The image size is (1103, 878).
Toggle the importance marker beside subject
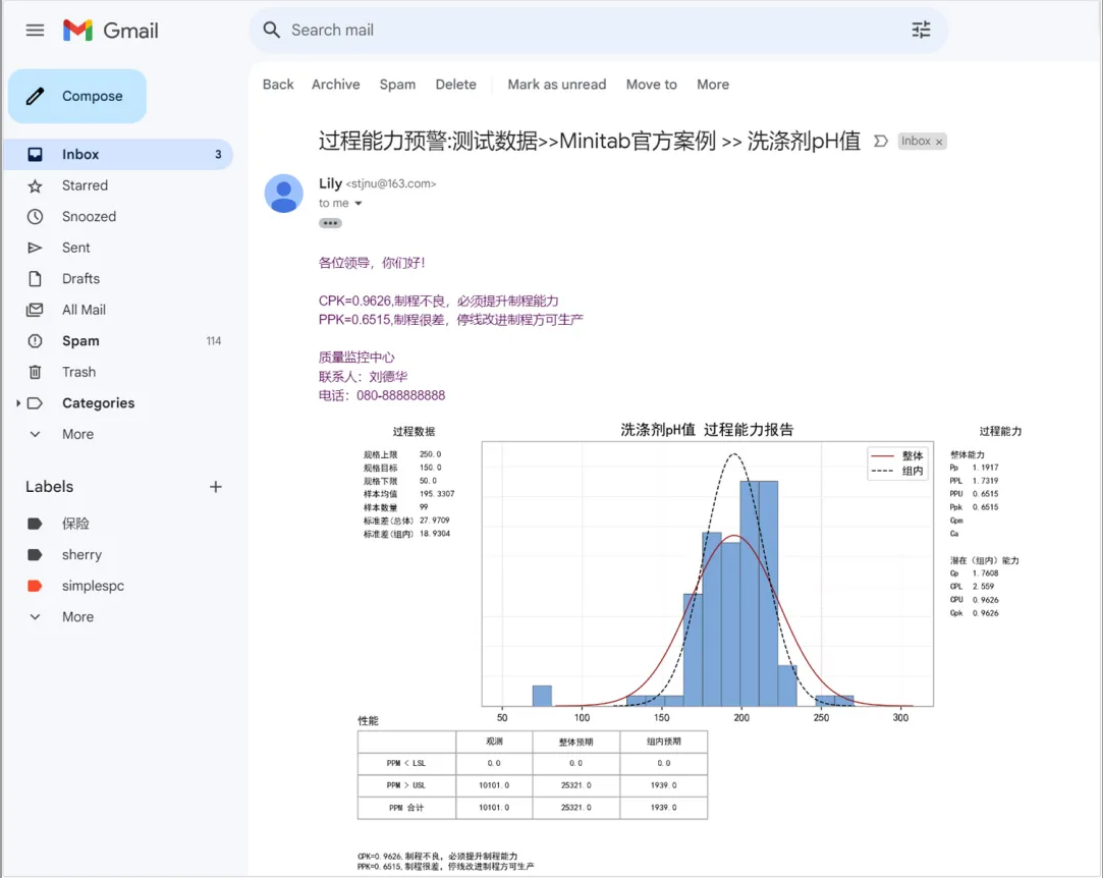[881, 141]
